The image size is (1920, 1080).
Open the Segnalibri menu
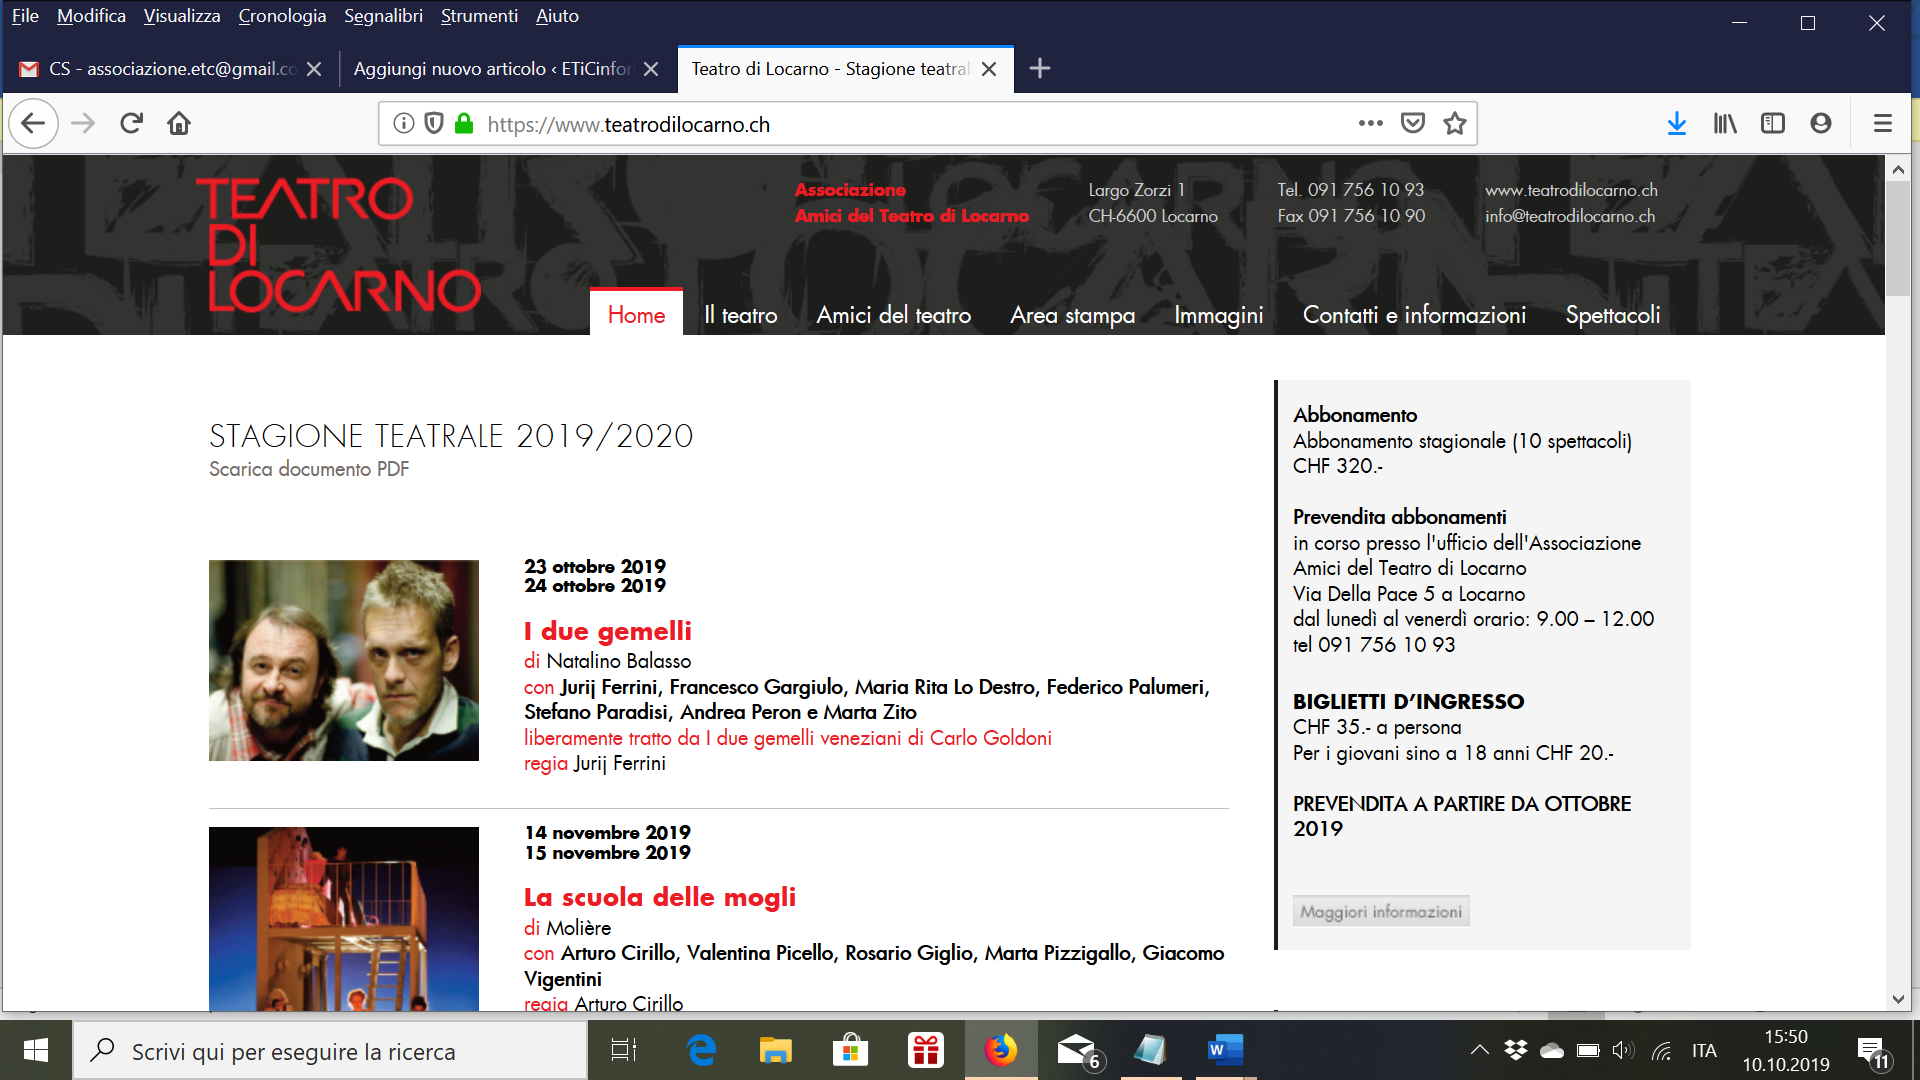[383, 16]
